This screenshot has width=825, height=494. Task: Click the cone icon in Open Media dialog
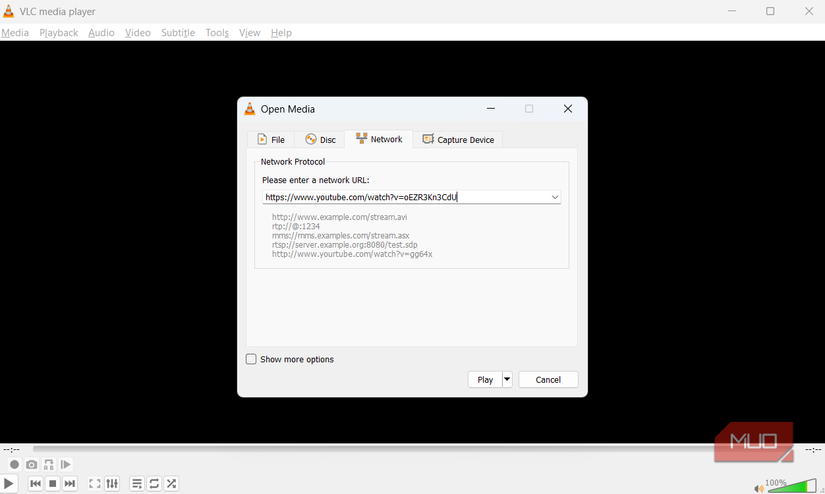pos(249,109)
